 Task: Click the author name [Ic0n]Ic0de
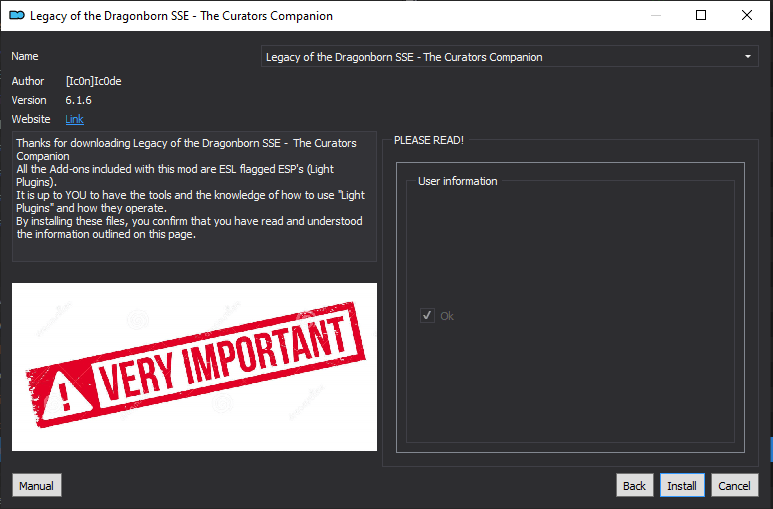tap(94, 81)
